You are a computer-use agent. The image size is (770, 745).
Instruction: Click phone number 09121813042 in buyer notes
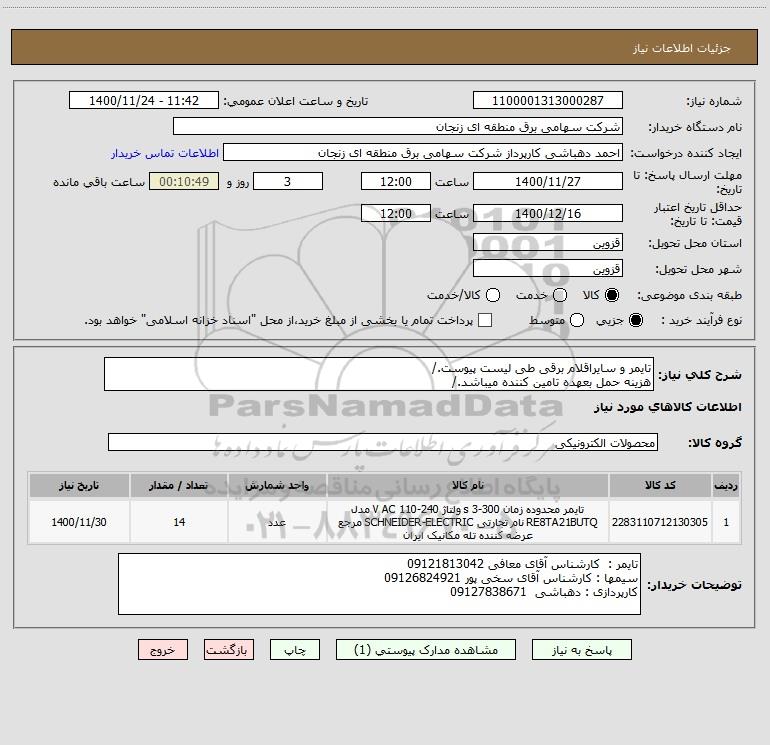[x=445, y=563]
